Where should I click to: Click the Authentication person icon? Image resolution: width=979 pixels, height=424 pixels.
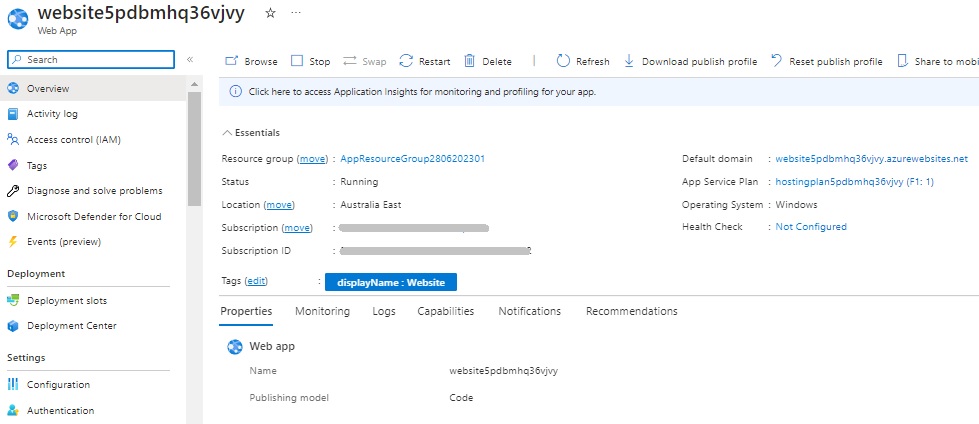[x=13, y=410]
